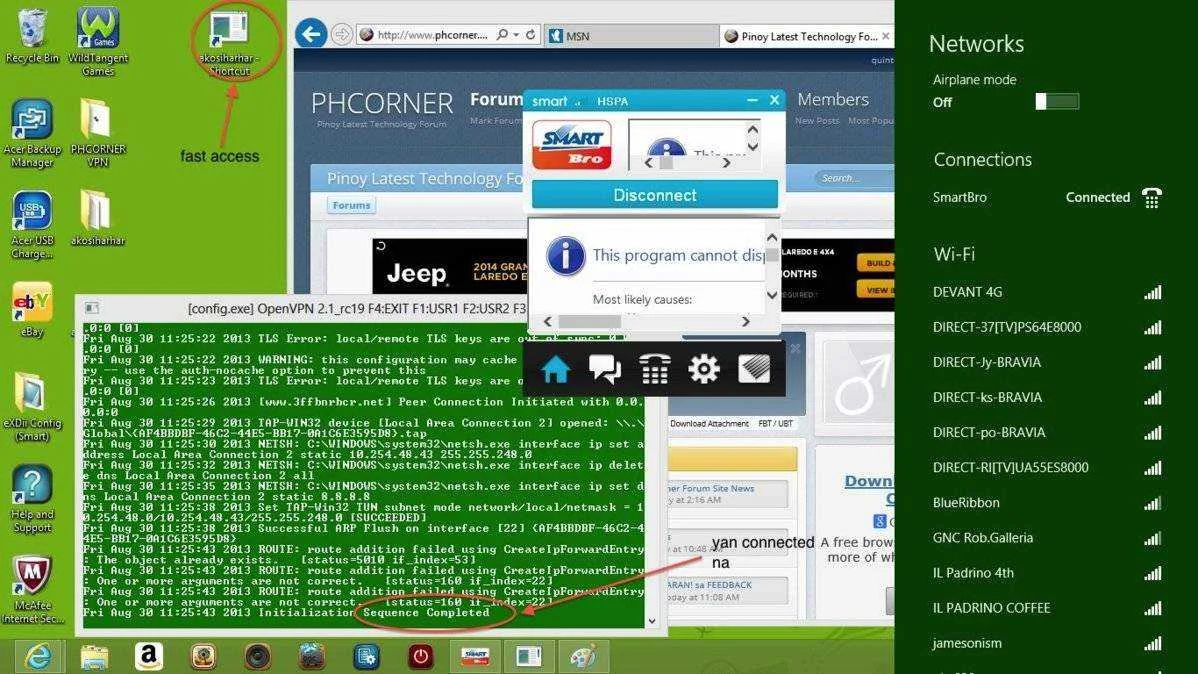Open the akosiharhar - Shortcut desktop icon
This screenshot has height=674, width=1198.
coord(229,44)
